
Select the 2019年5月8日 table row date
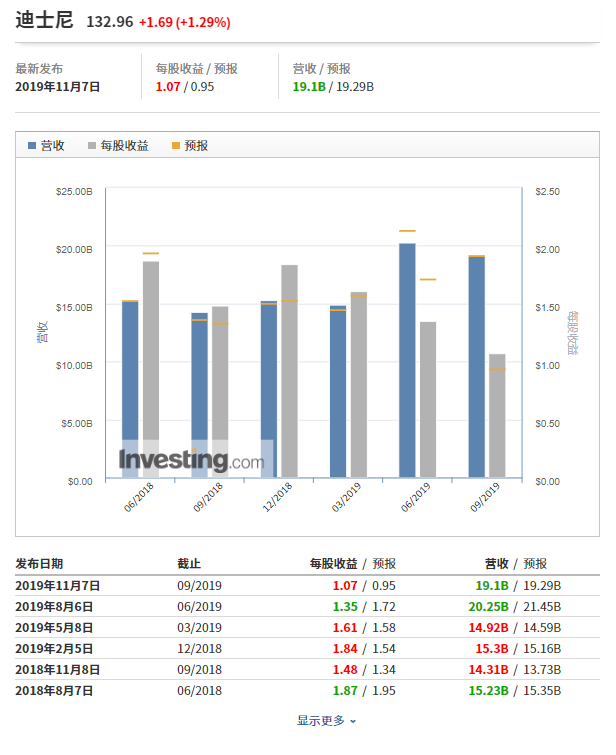pyautogui.click(x=54, y=628)
